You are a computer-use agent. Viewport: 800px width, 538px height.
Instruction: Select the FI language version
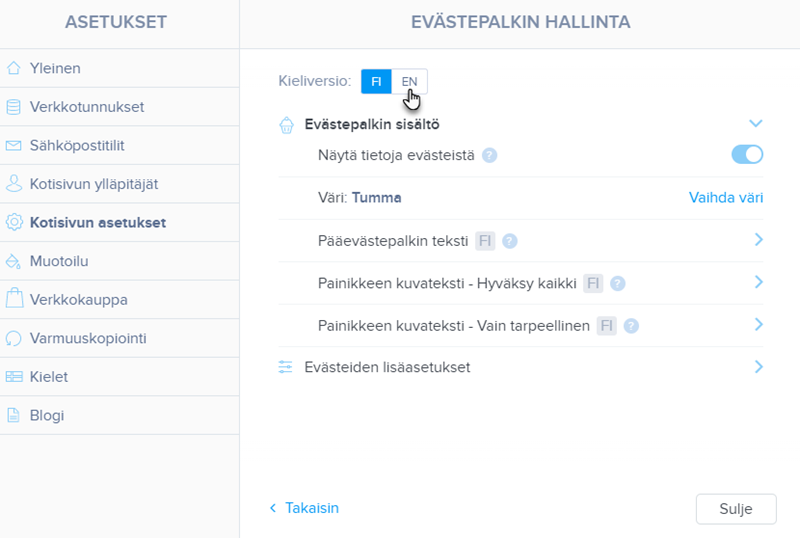point(376,82)
